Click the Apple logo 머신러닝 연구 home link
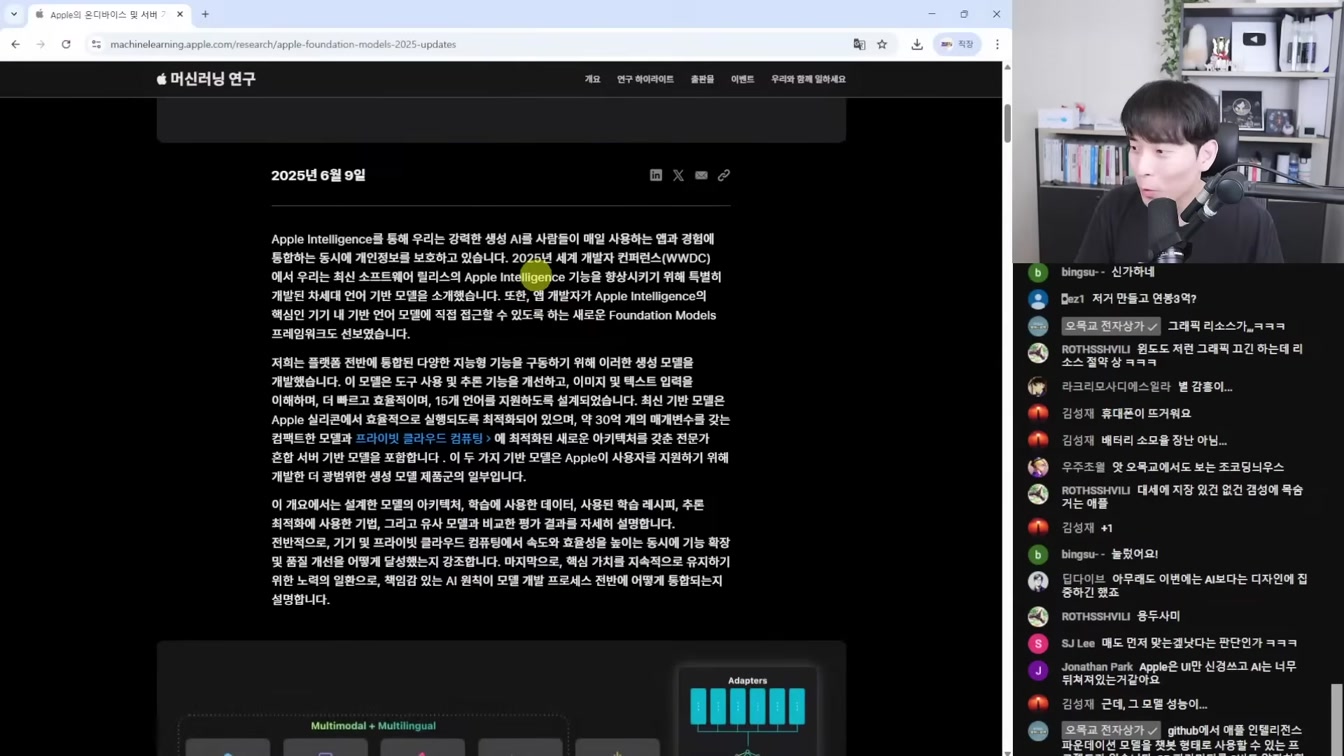 tap(206, 79)
